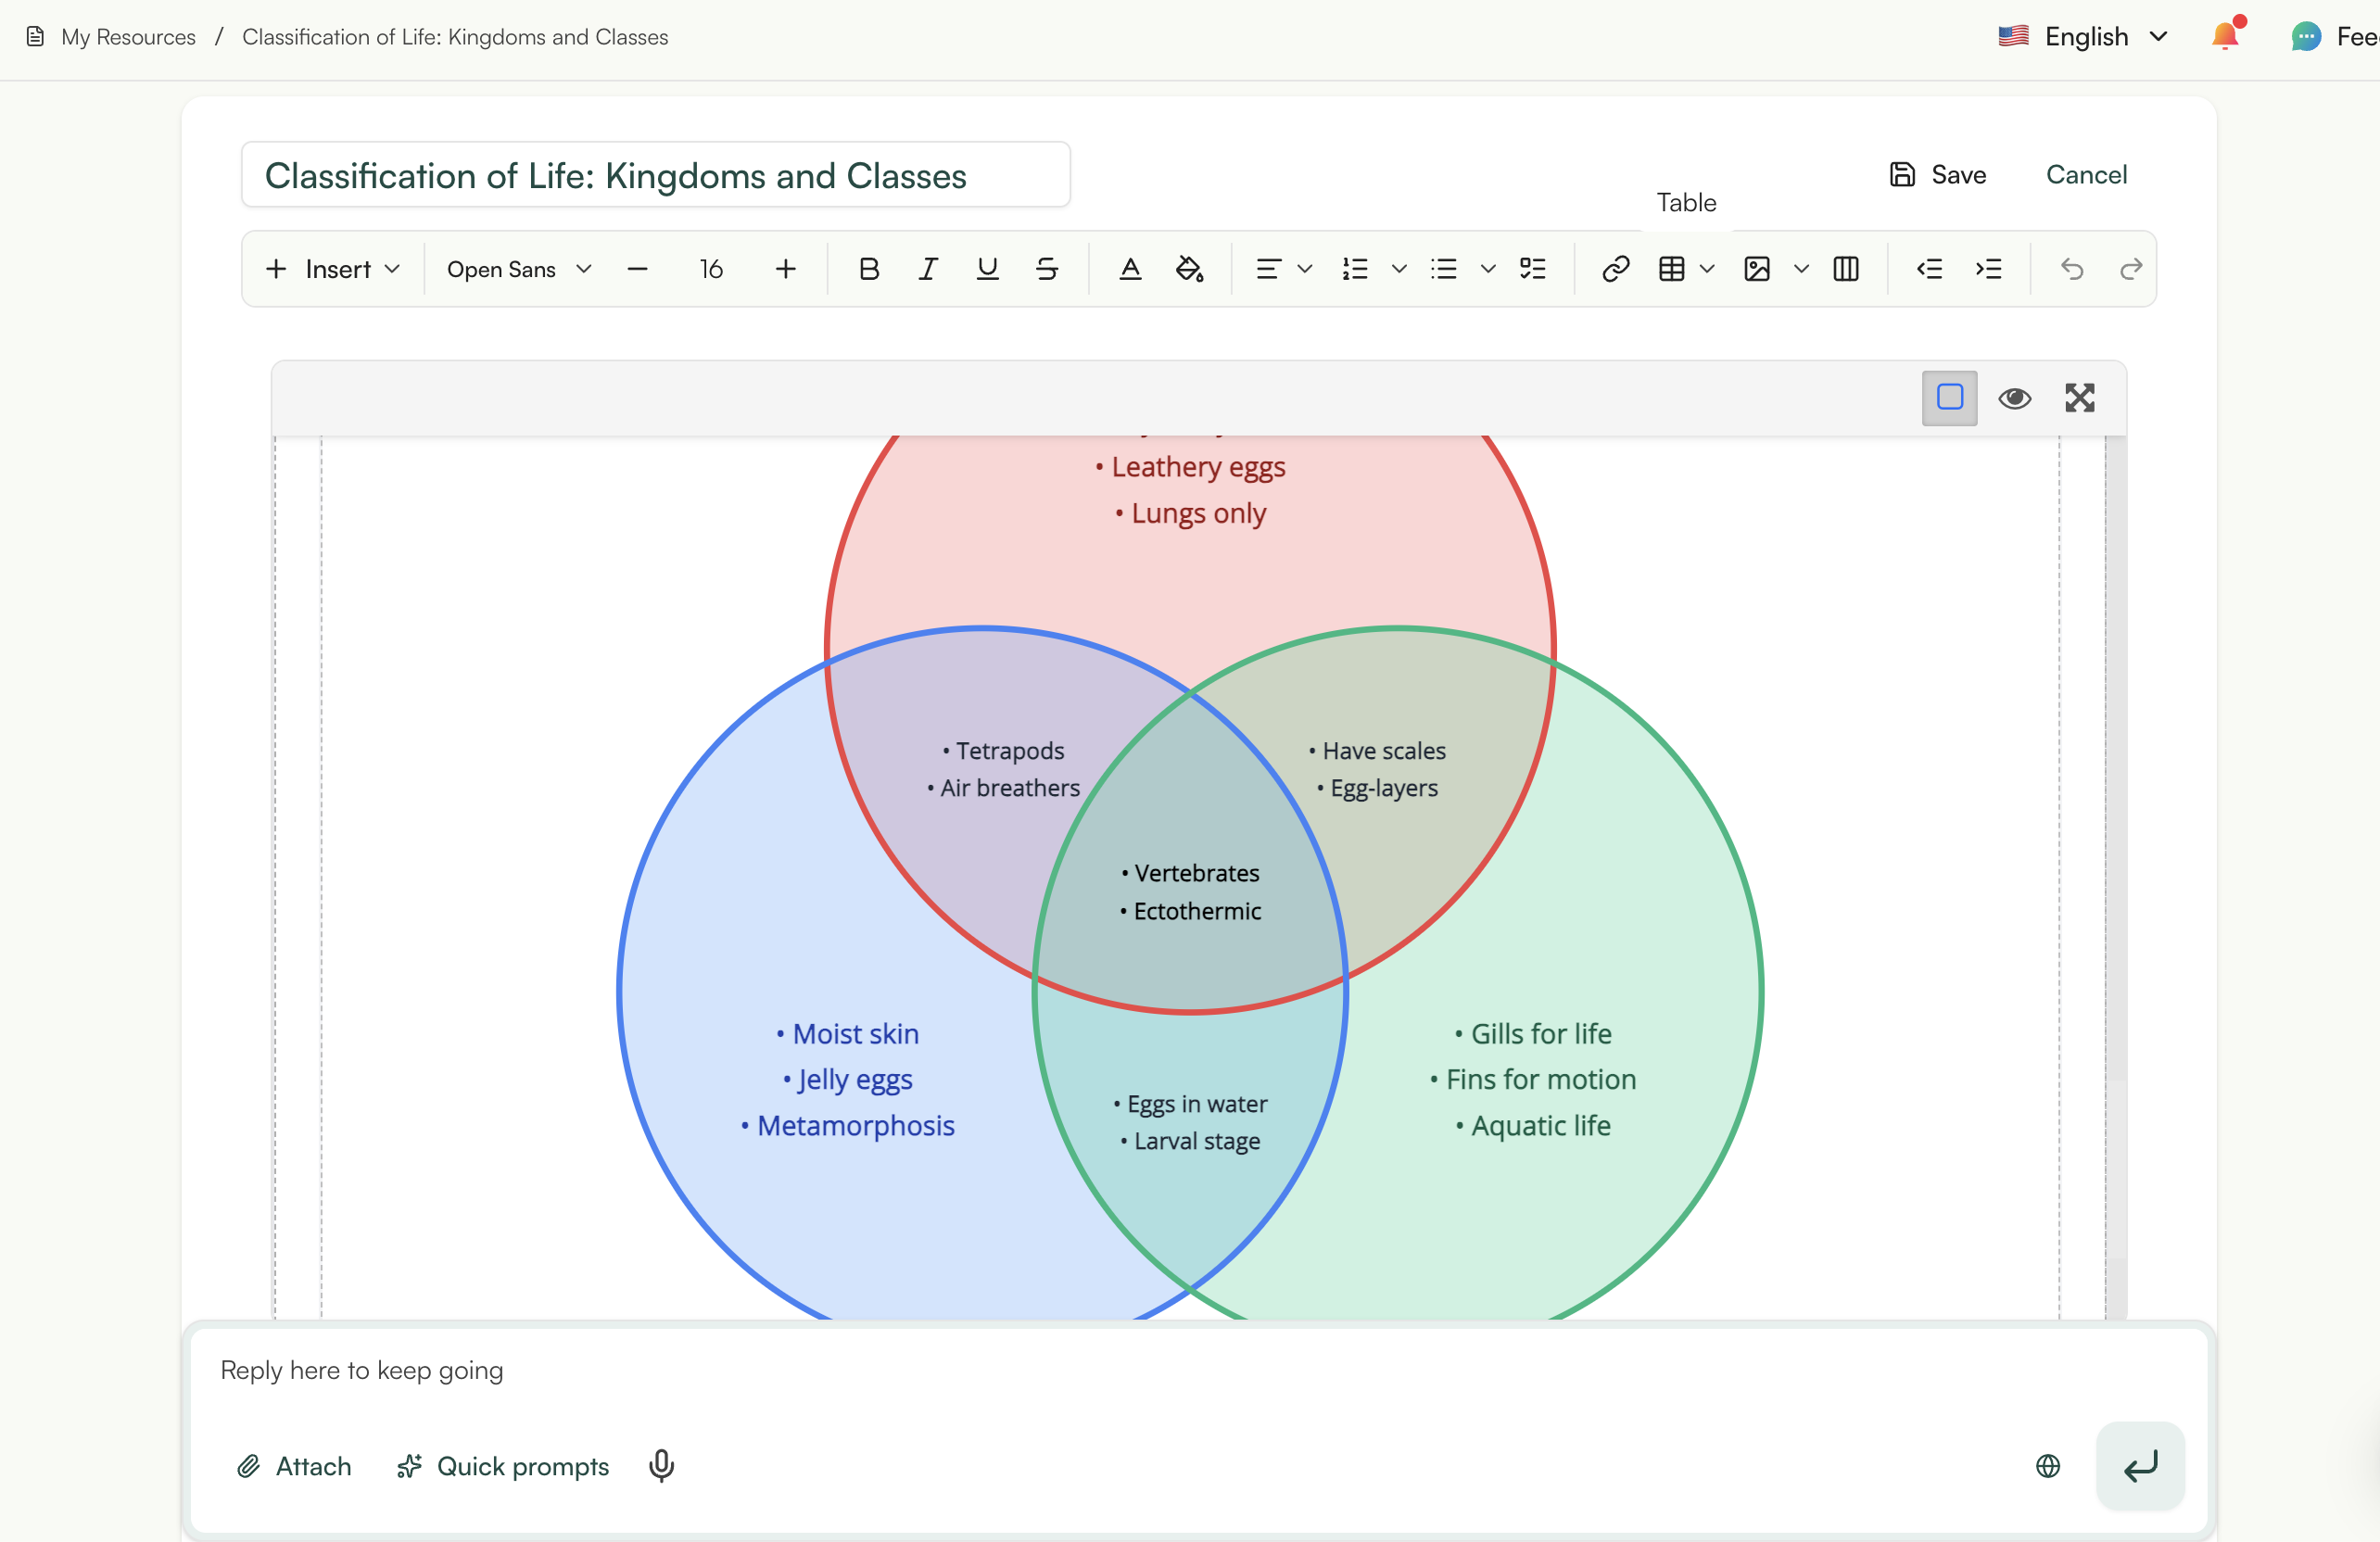This screenshot has height=1542, width=2380.
Task: Click the globe web search icon
Action: (2048, 1466)
